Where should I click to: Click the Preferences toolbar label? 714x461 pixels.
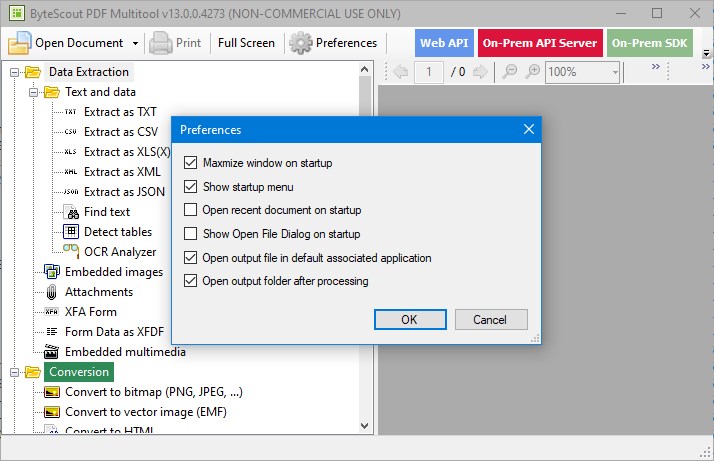coord(347,43)
